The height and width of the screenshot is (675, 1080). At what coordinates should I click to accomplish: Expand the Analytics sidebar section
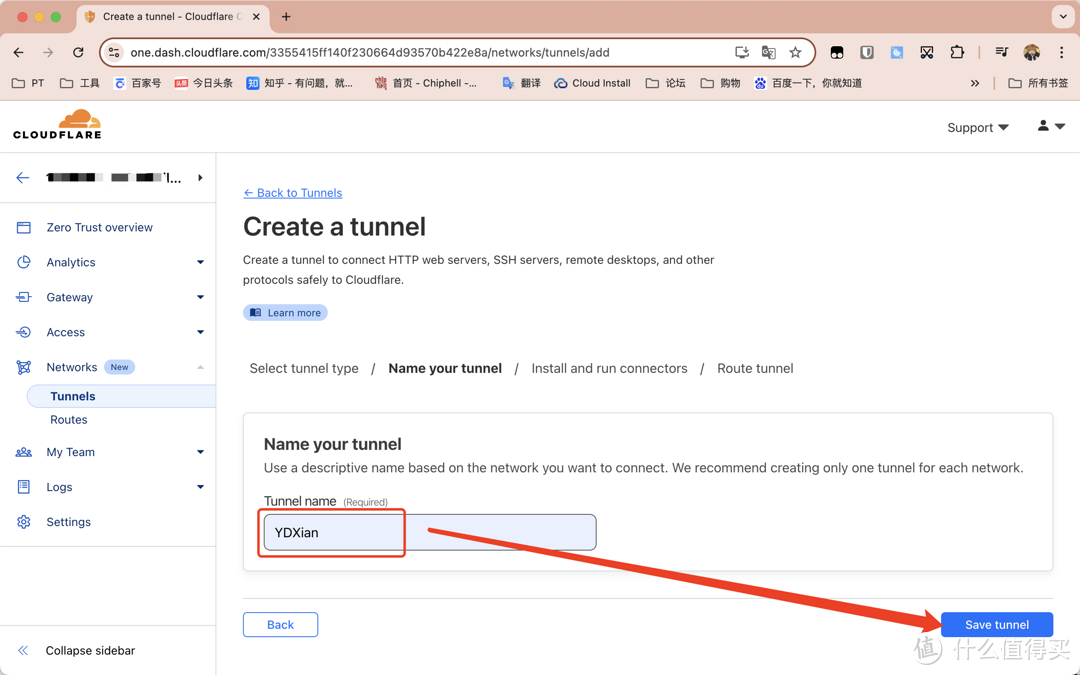pos(200,263)
